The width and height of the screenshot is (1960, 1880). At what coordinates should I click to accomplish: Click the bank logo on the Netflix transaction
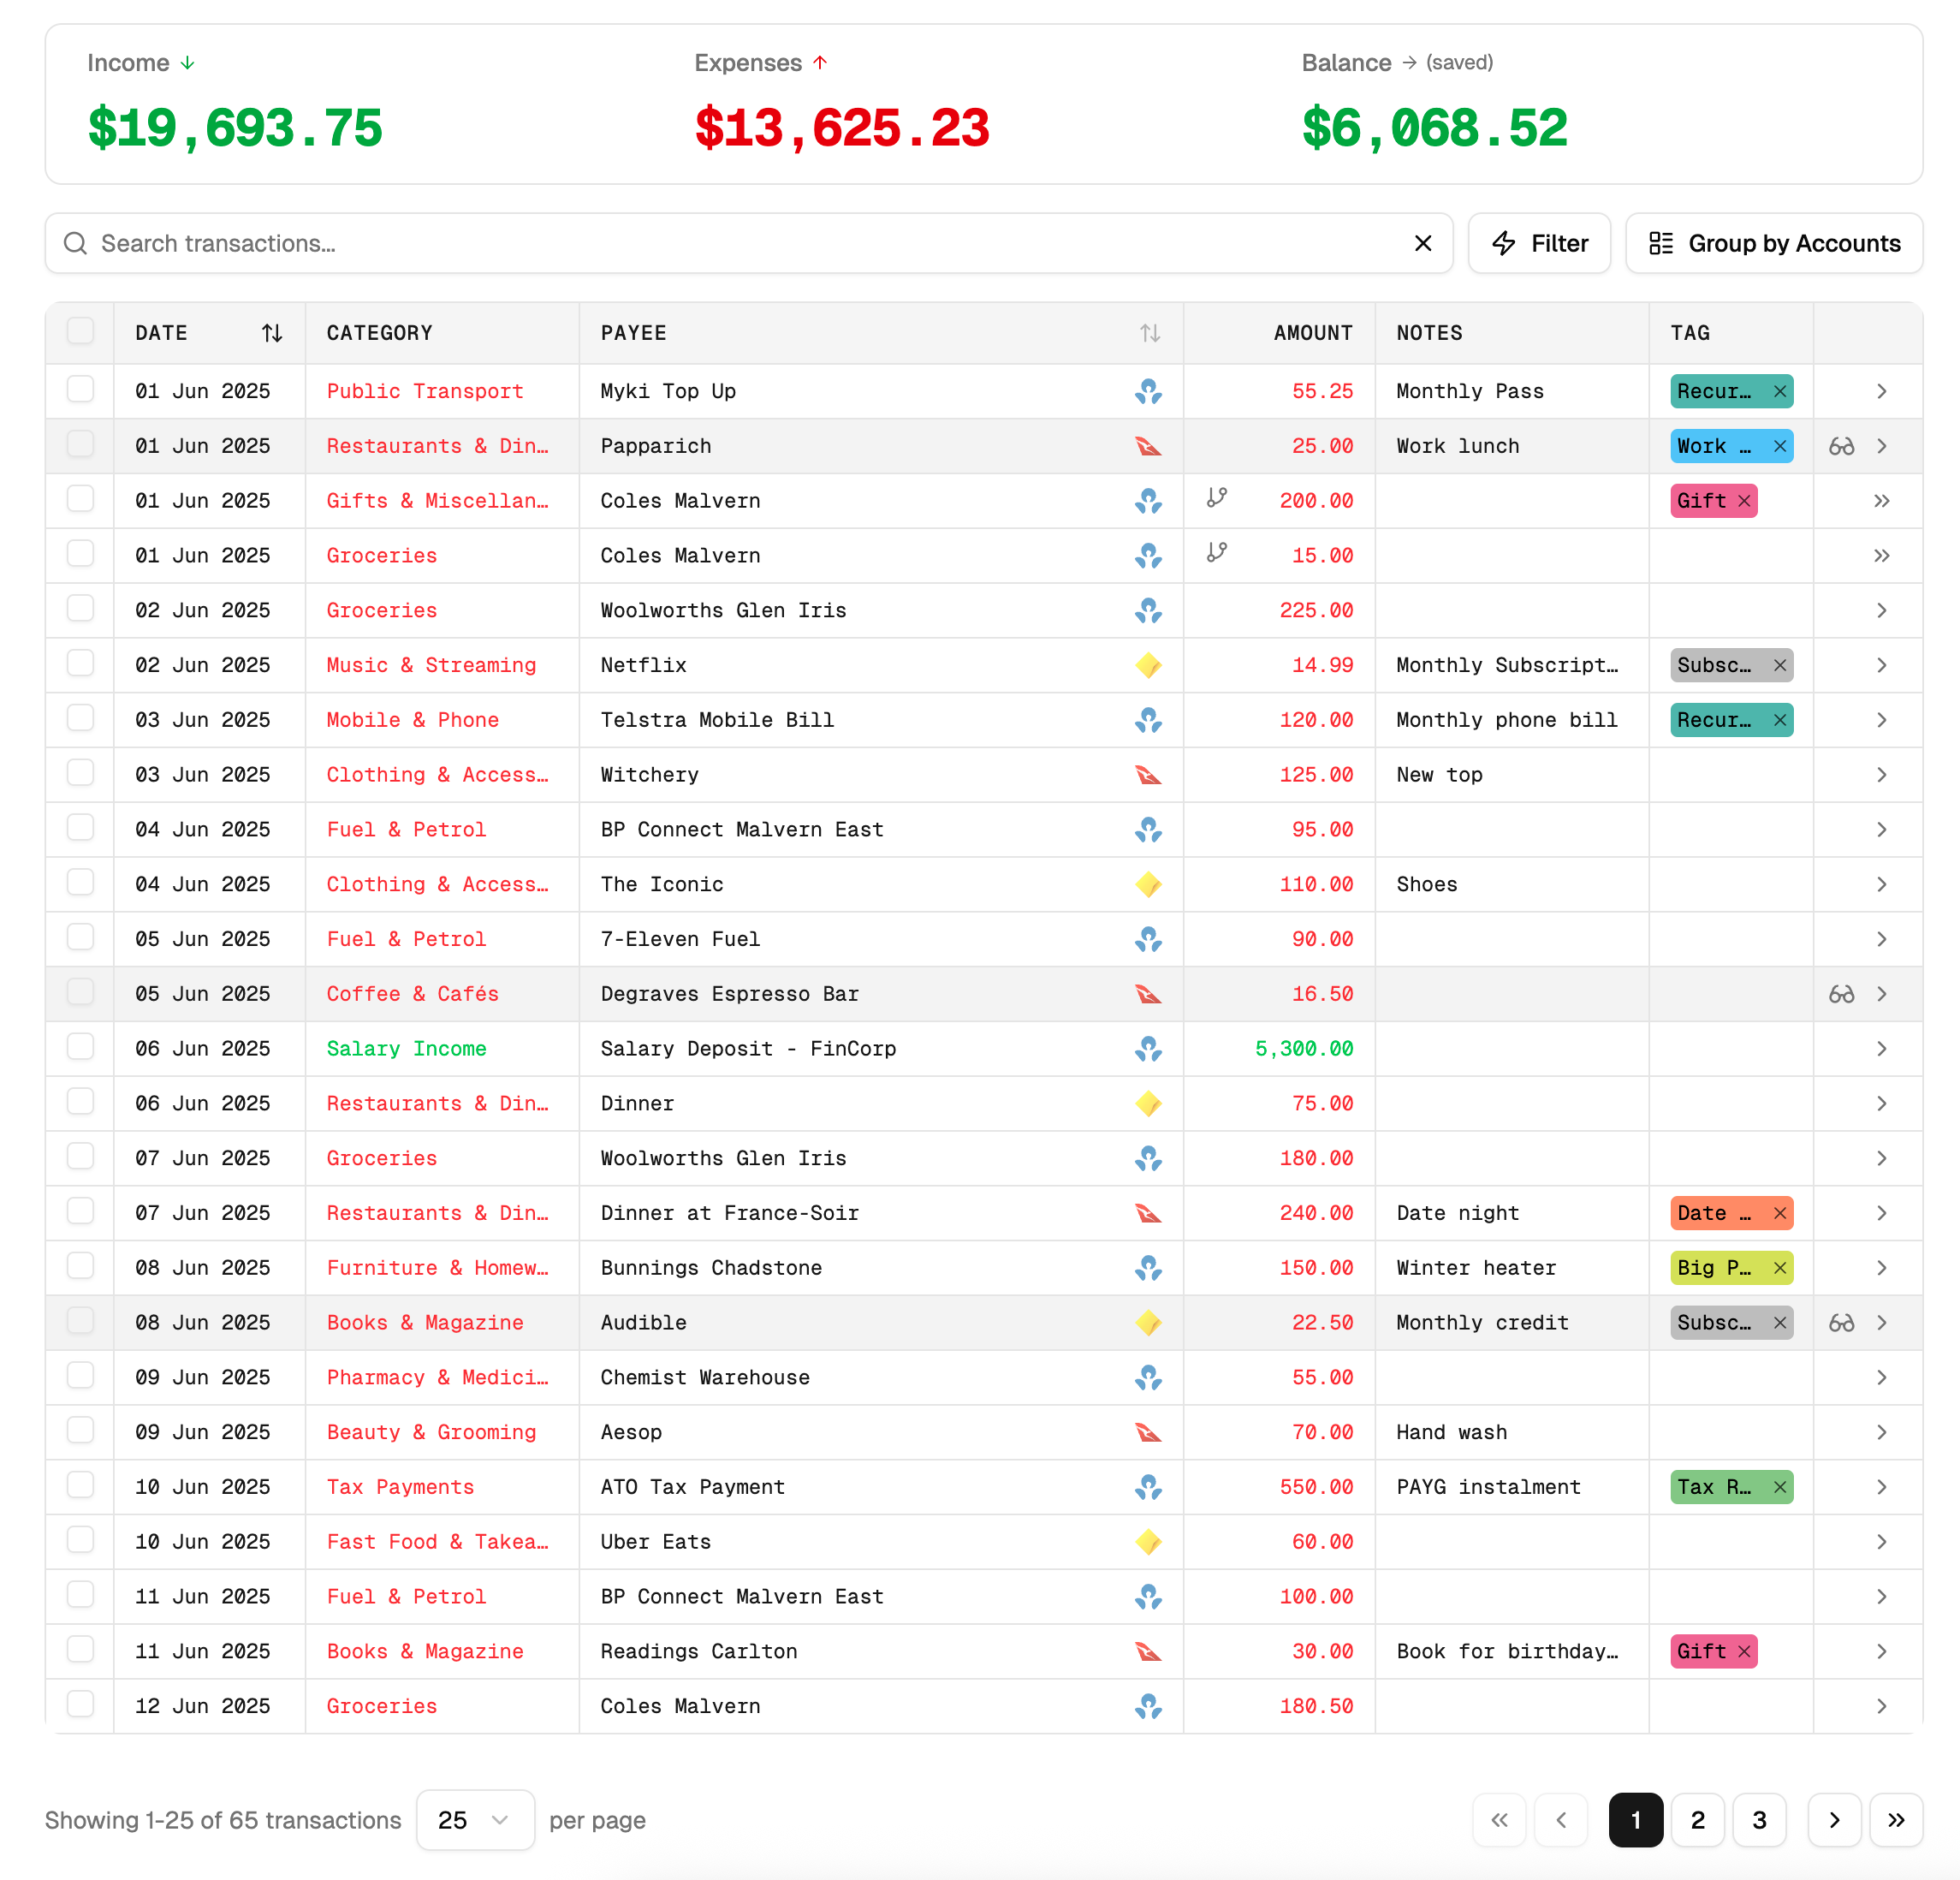1148,665
